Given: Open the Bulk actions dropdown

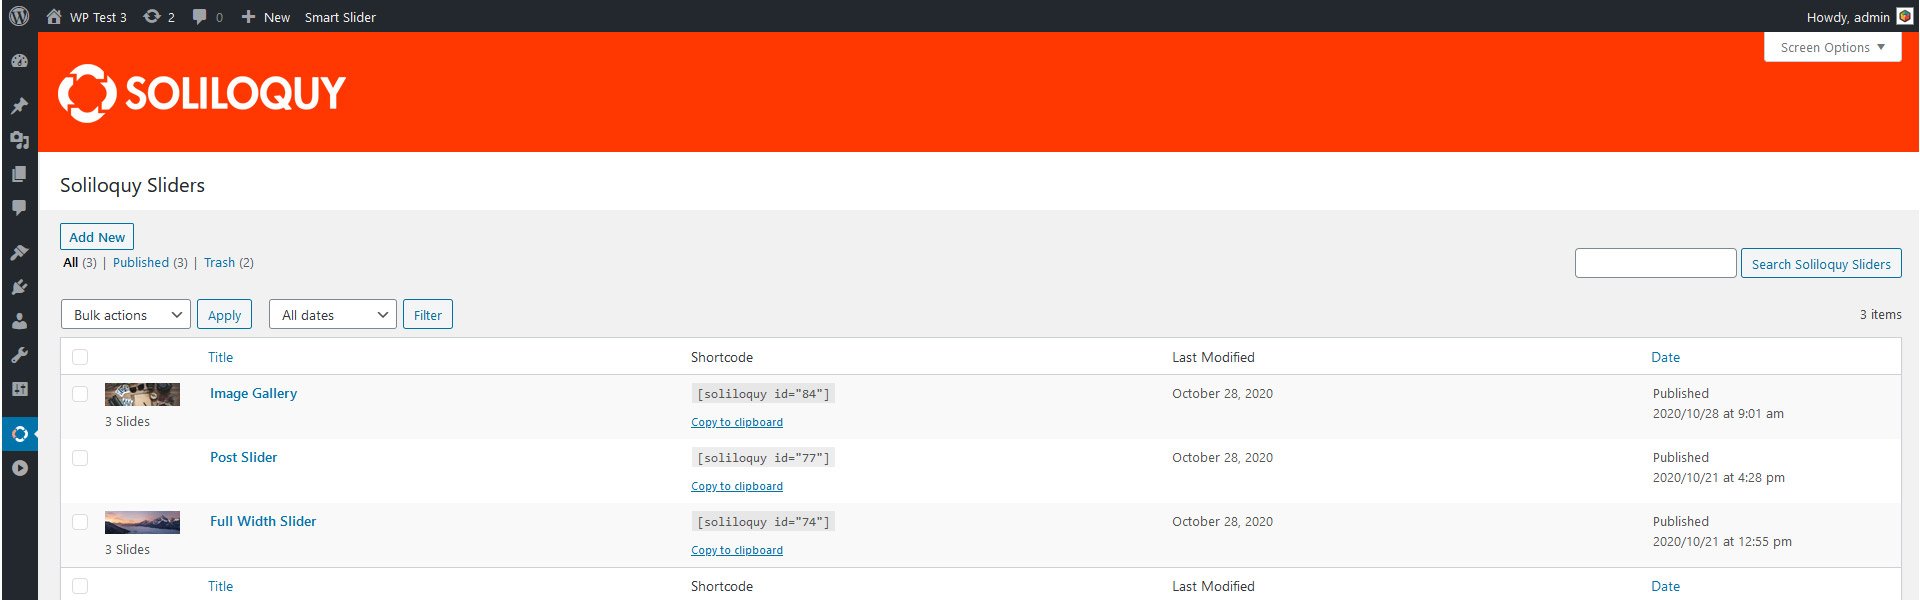Looking at the screenshot, I should [x=126, y=315].
